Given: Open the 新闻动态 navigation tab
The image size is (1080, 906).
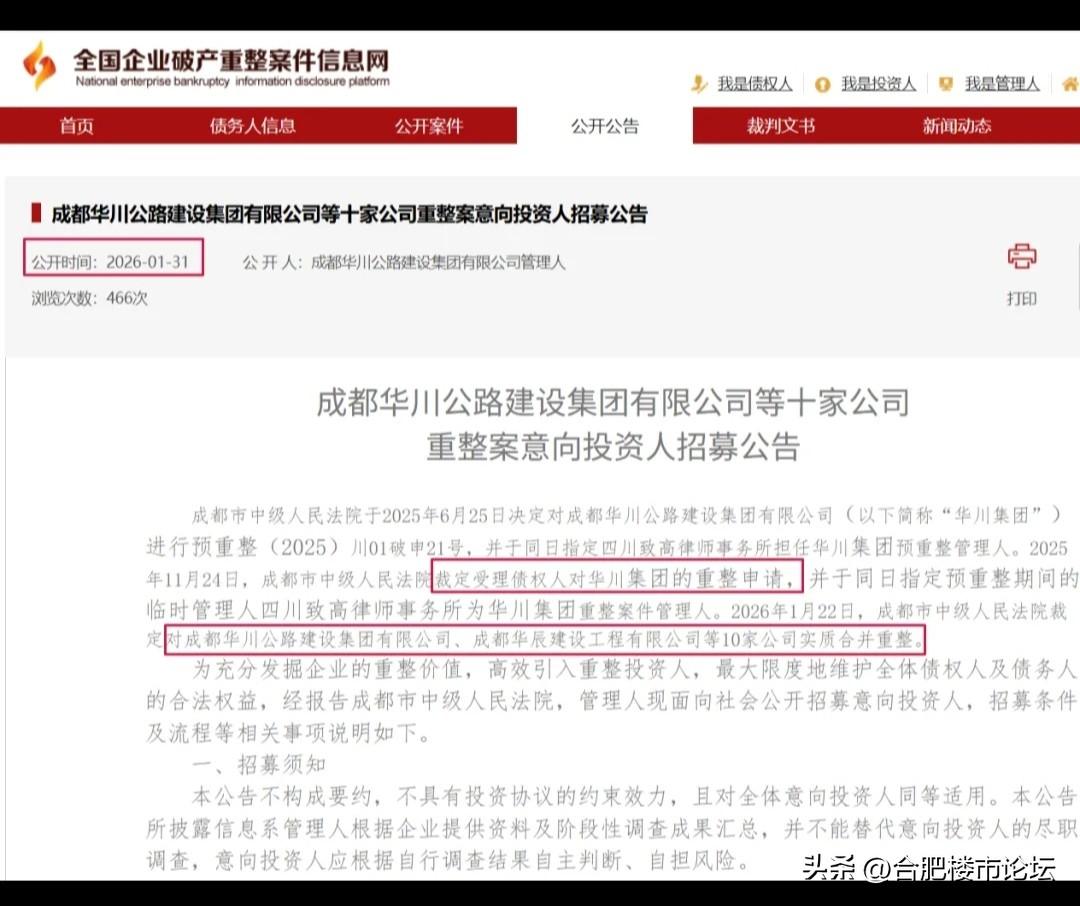Looking at the screenshot, I should 957,125.
